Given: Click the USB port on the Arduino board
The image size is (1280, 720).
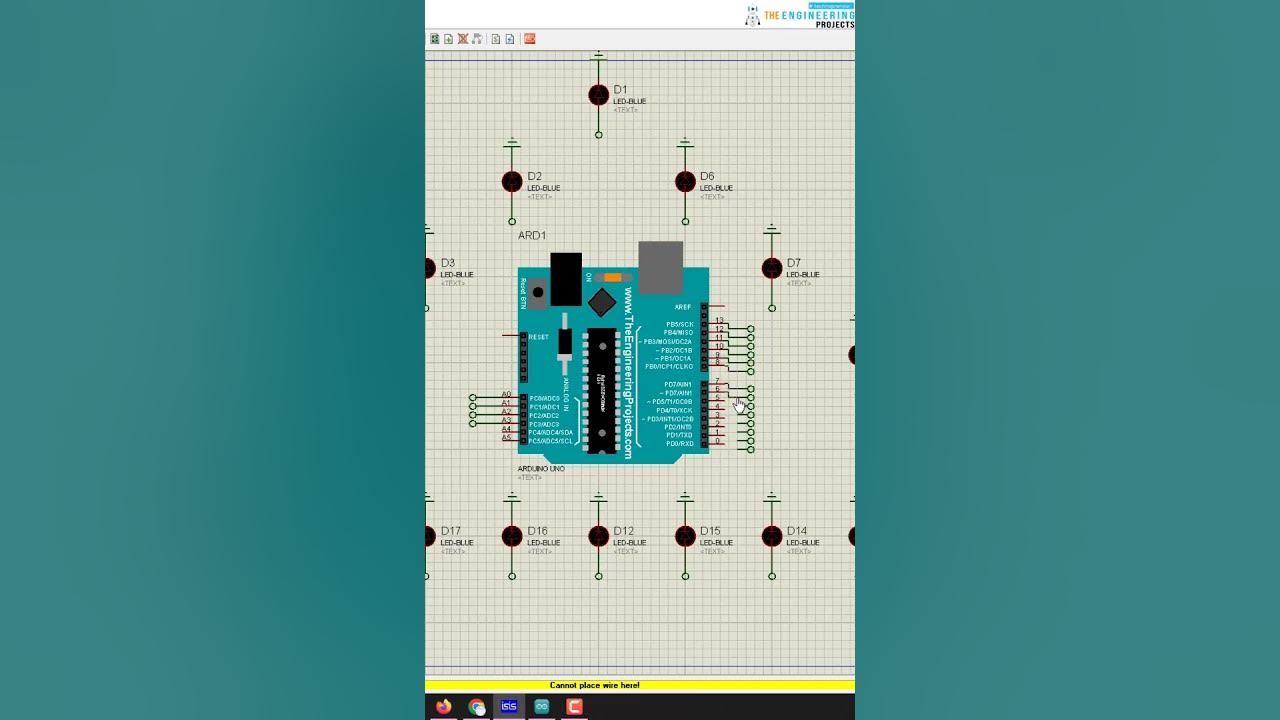Looking at the screenshot, I should [x=660, y=268].
